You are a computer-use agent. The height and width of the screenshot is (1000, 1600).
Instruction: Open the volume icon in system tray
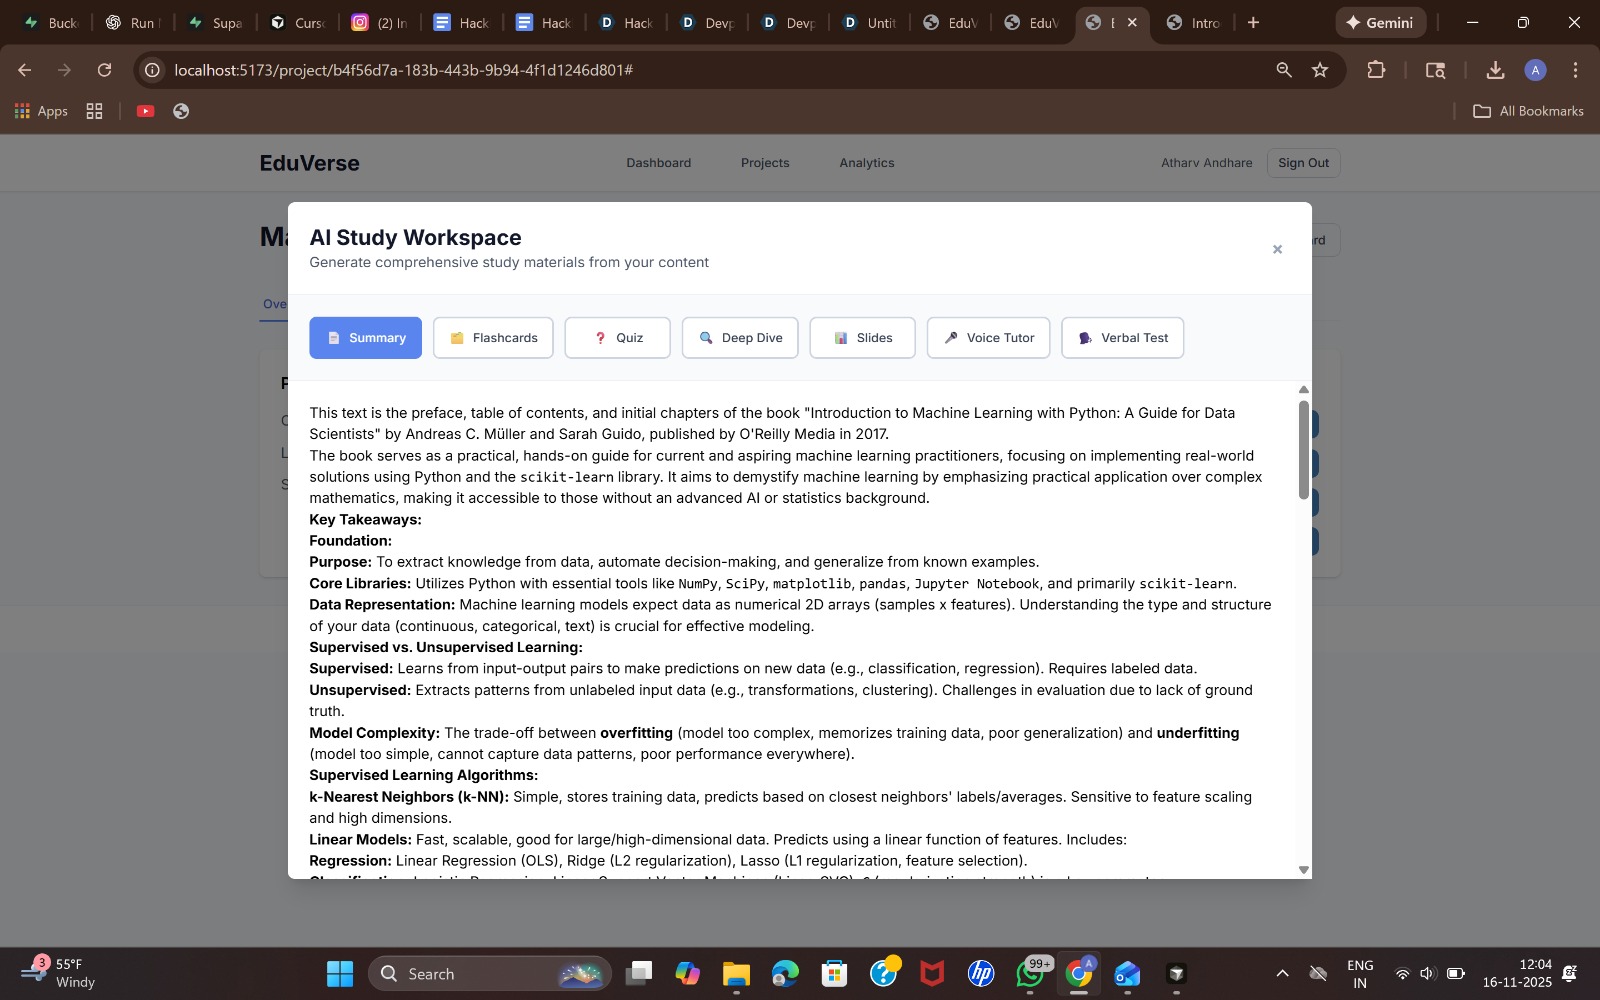pyautogui.click(x=1427, y=974)
